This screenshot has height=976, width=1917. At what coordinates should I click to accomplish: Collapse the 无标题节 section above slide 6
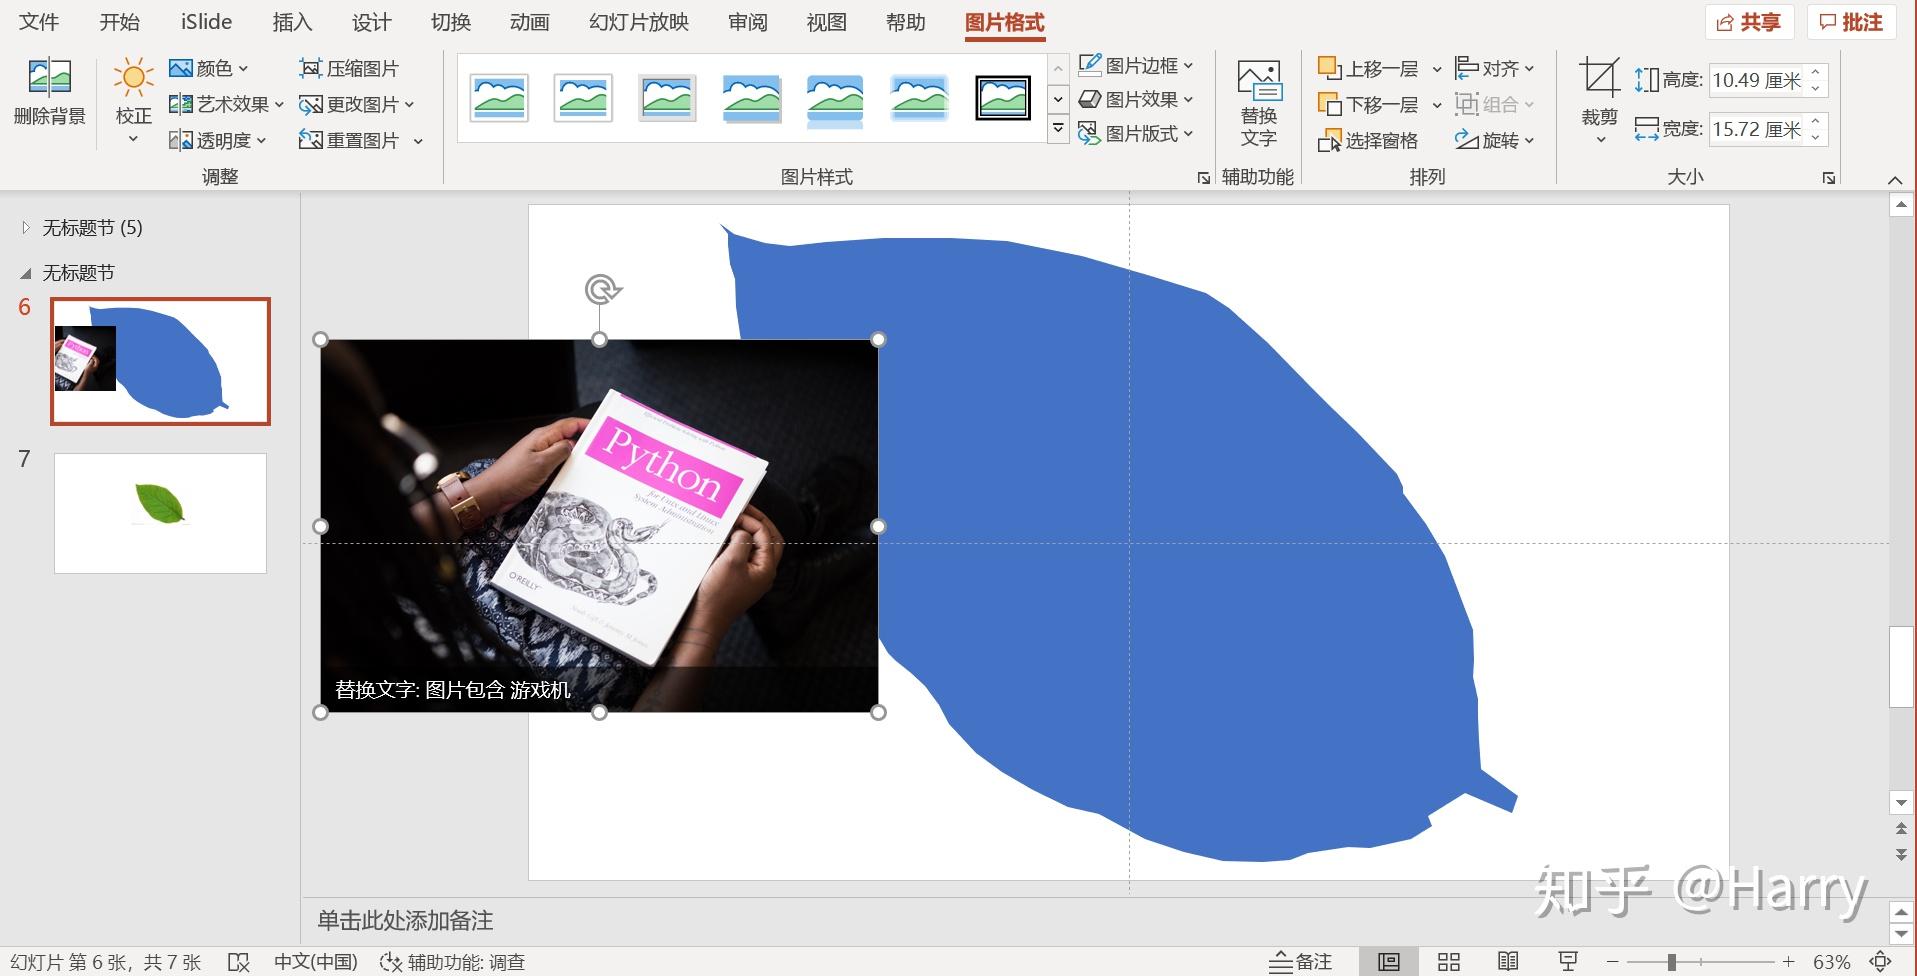(x=26, y=273)
